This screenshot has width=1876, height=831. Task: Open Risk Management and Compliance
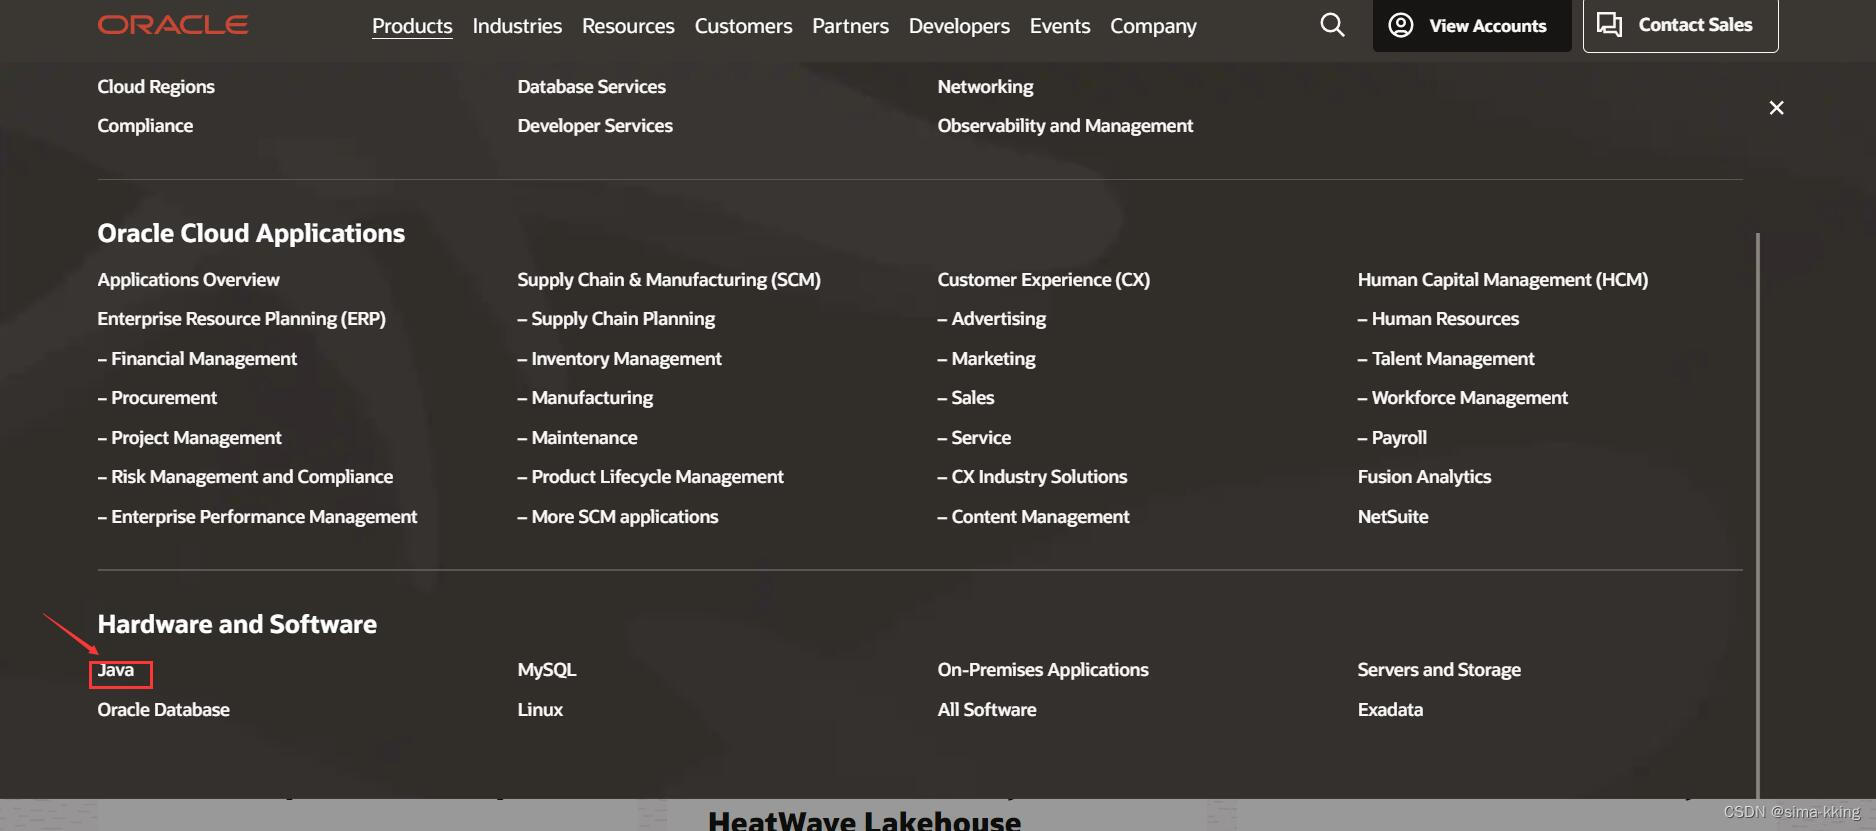[x=245, y=477]
